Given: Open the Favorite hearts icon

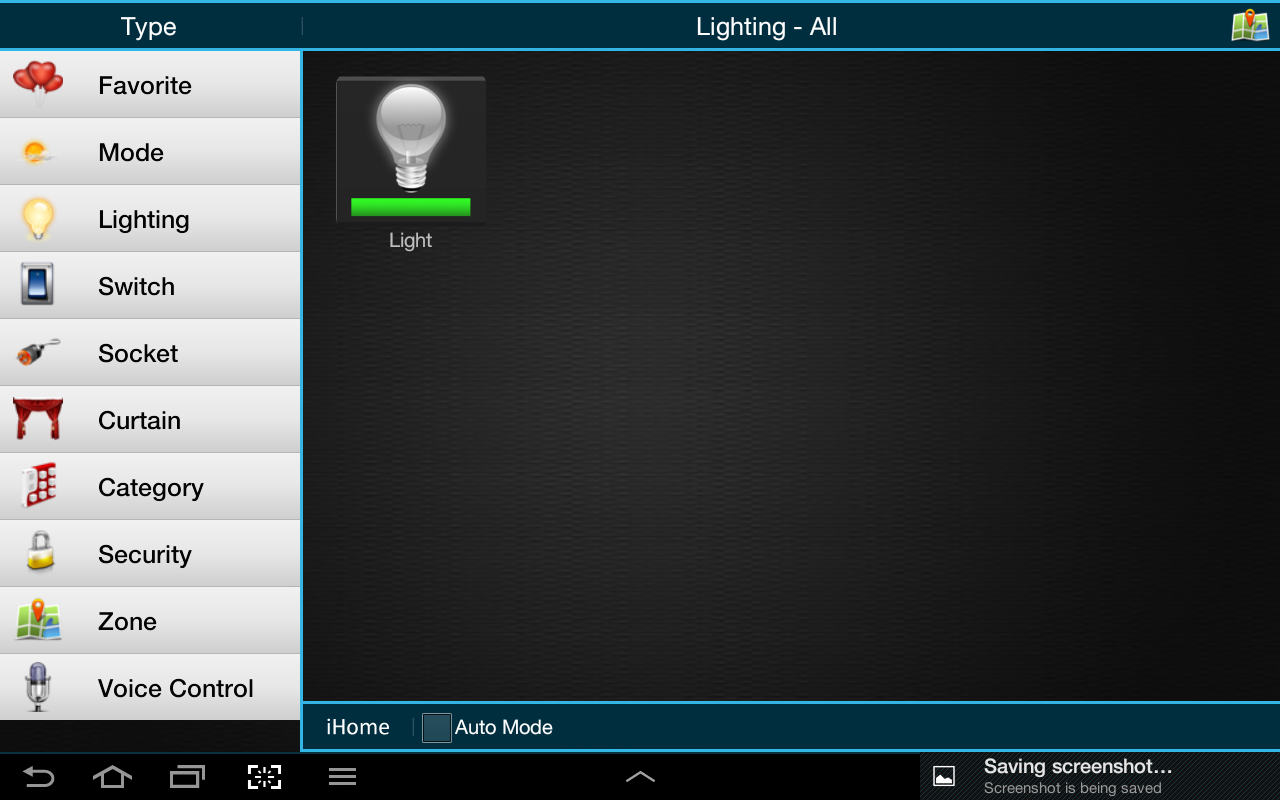Looking at the screenshot, I should point(38,84).
